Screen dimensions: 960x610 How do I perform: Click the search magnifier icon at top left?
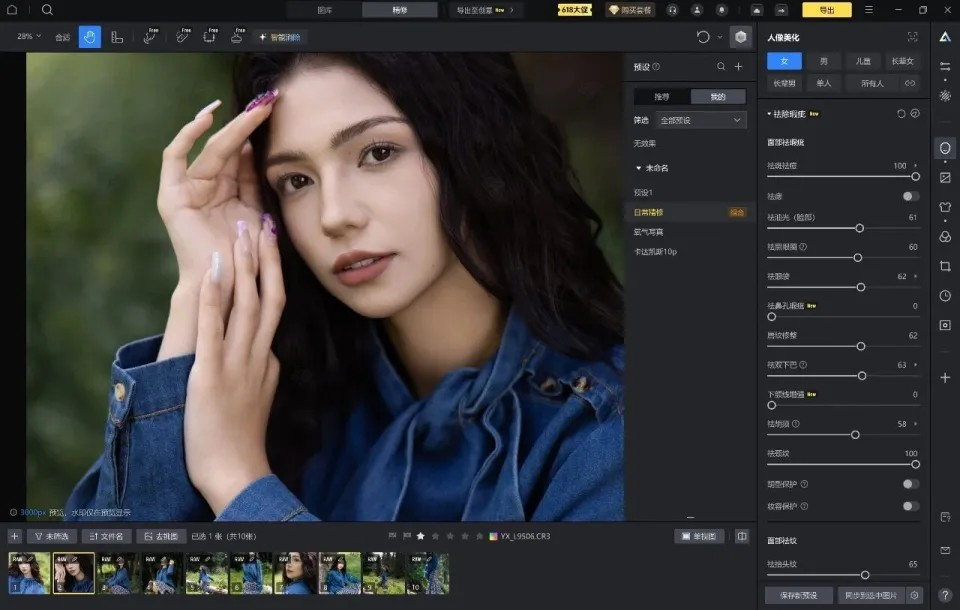[x=47, y=10]
